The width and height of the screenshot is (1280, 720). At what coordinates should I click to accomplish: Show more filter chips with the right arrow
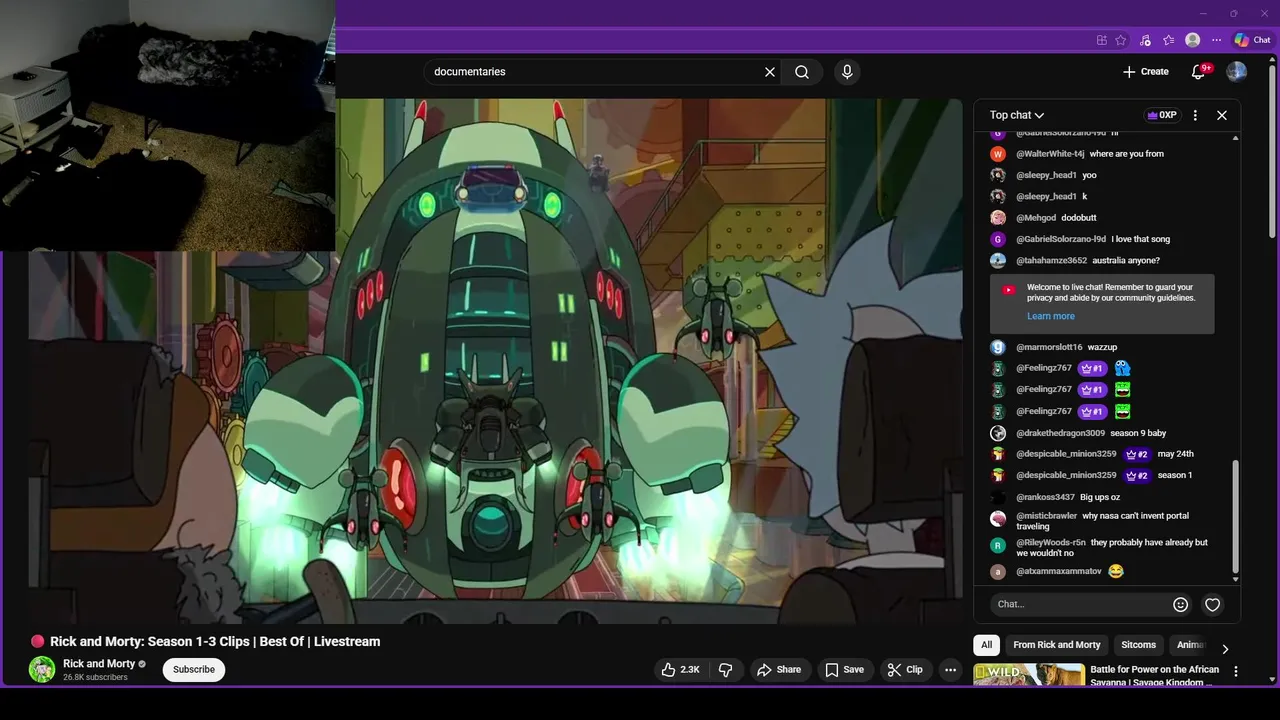click(x=1225, y=649)
